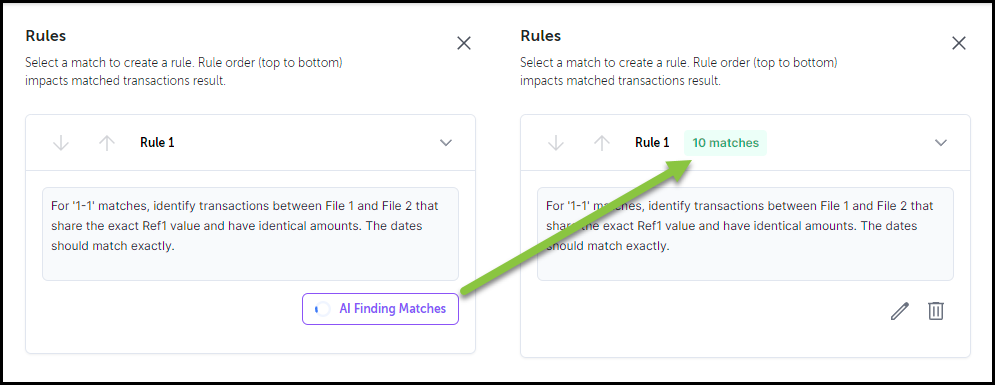Collapse Rule 1 chevron next to 10 matches

click(x=941, y=143)
